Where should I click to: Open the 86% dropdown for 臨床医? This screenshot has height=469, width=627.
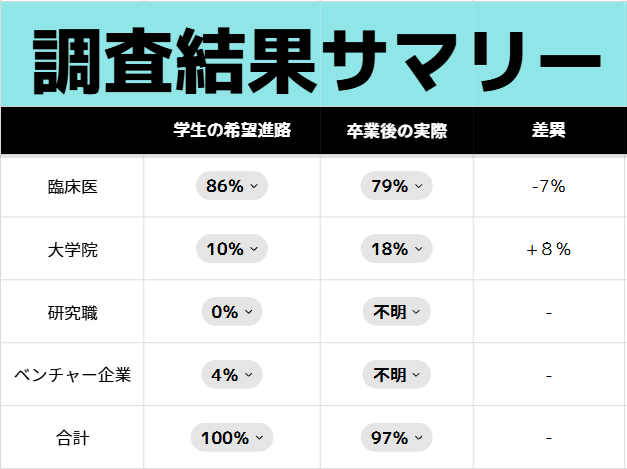231,186
